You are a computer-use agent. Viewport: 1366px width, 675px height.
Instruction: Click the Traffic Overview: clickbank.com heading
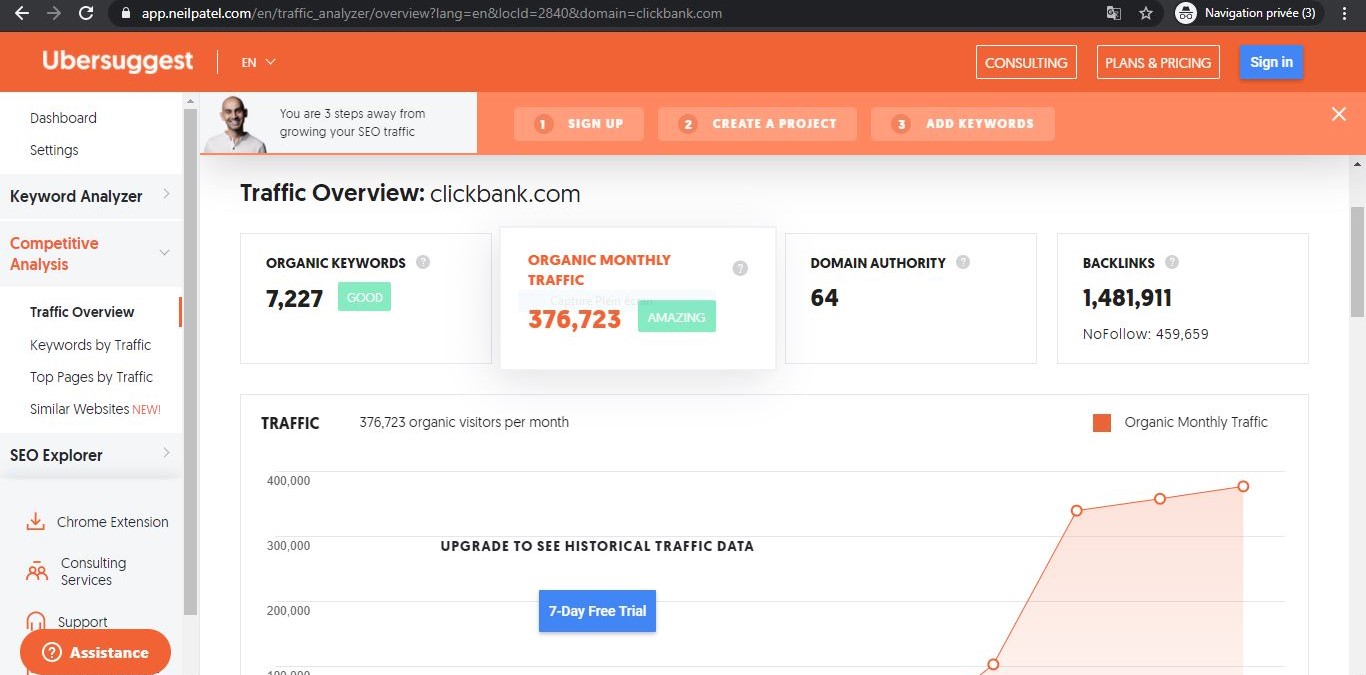(410, 194)
